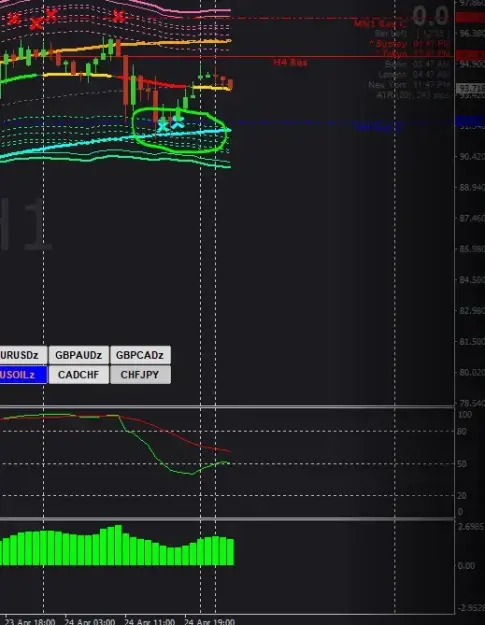Select the CADCHF symbol button
Viewport: 485px width, 625px height.
pos(79,374)
